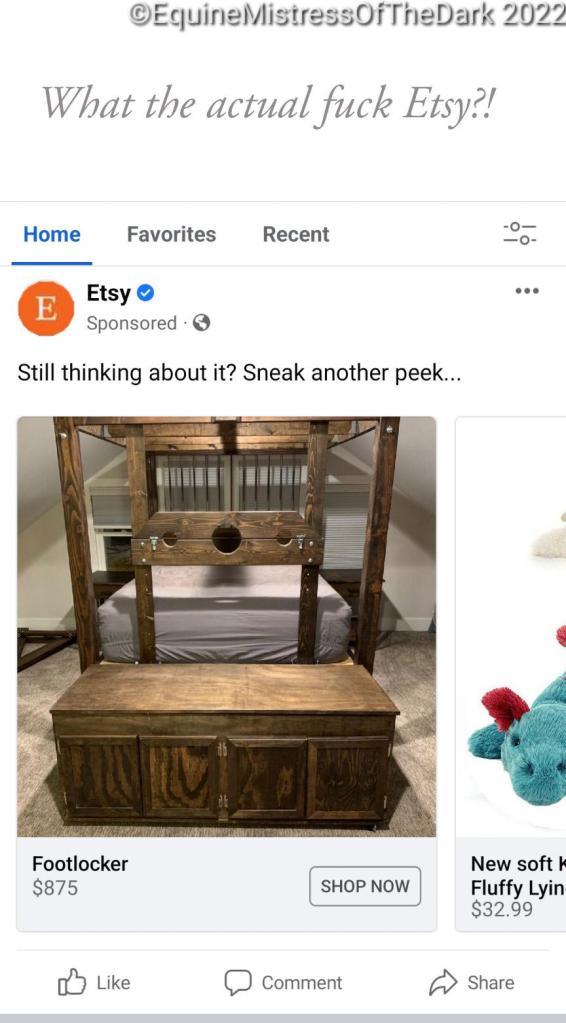
Task: Click the Footlocker product title
Action: (x=80, y=864)
